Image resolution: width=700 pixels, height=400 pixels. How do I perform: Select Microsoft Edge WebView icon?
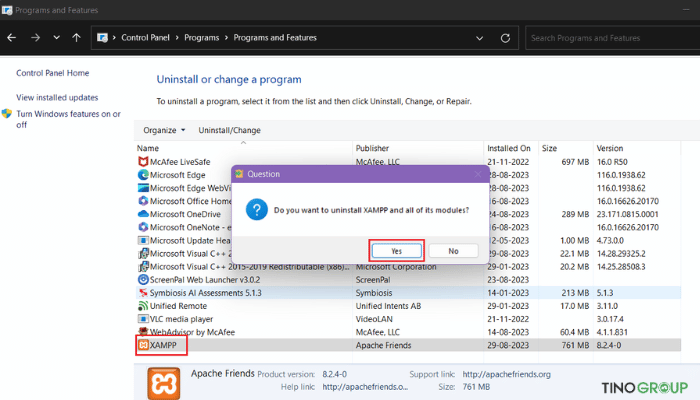click(143, 188)
